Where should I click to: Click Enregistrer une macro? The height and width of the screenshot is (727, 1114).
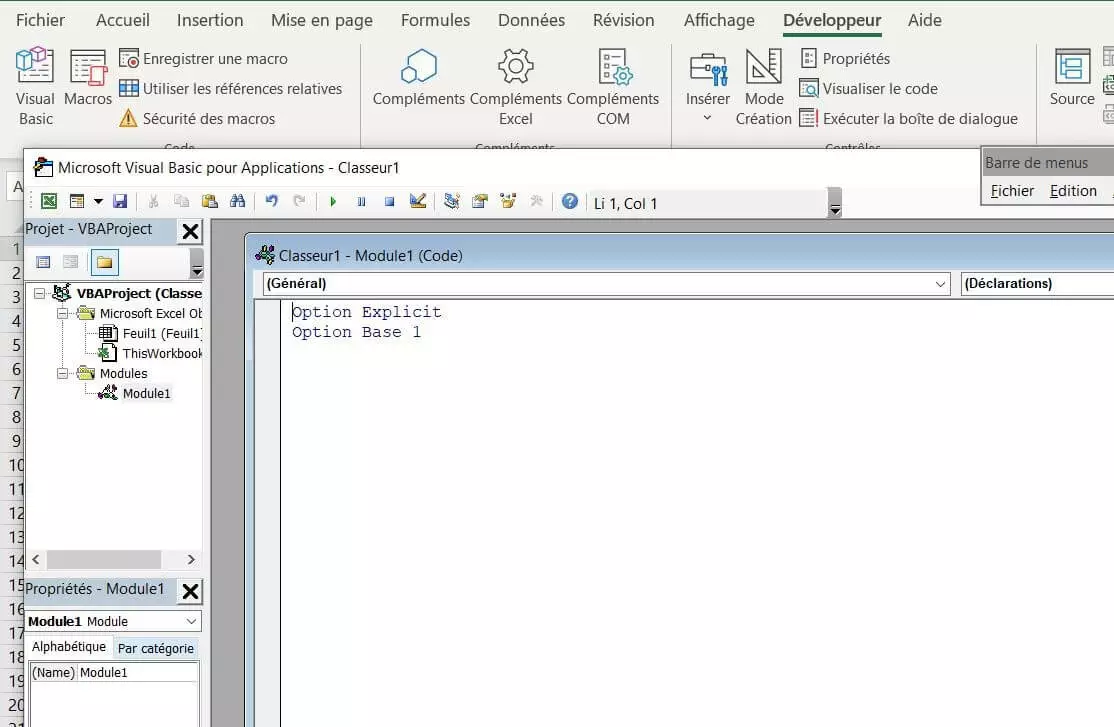(x=205, y=59)
